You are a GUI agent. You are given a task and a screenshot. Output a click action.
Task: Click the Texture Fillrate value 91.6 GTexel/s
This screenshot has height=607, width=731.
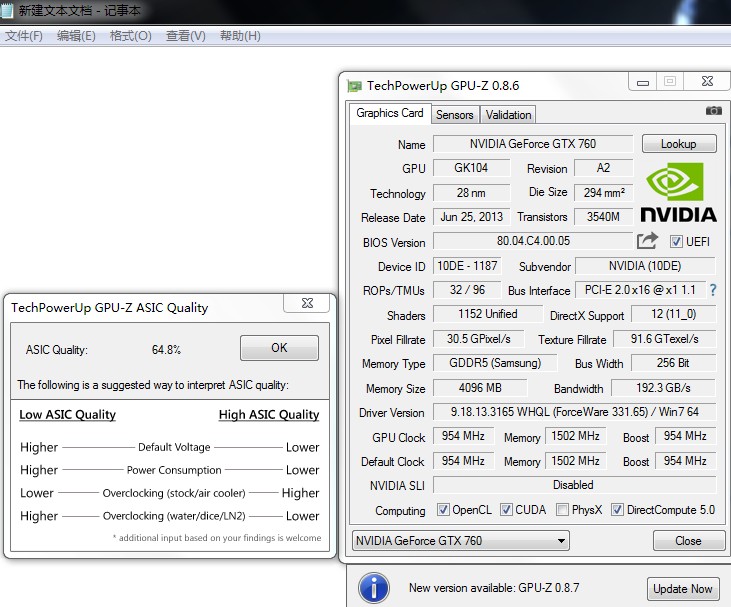(664, 338)
